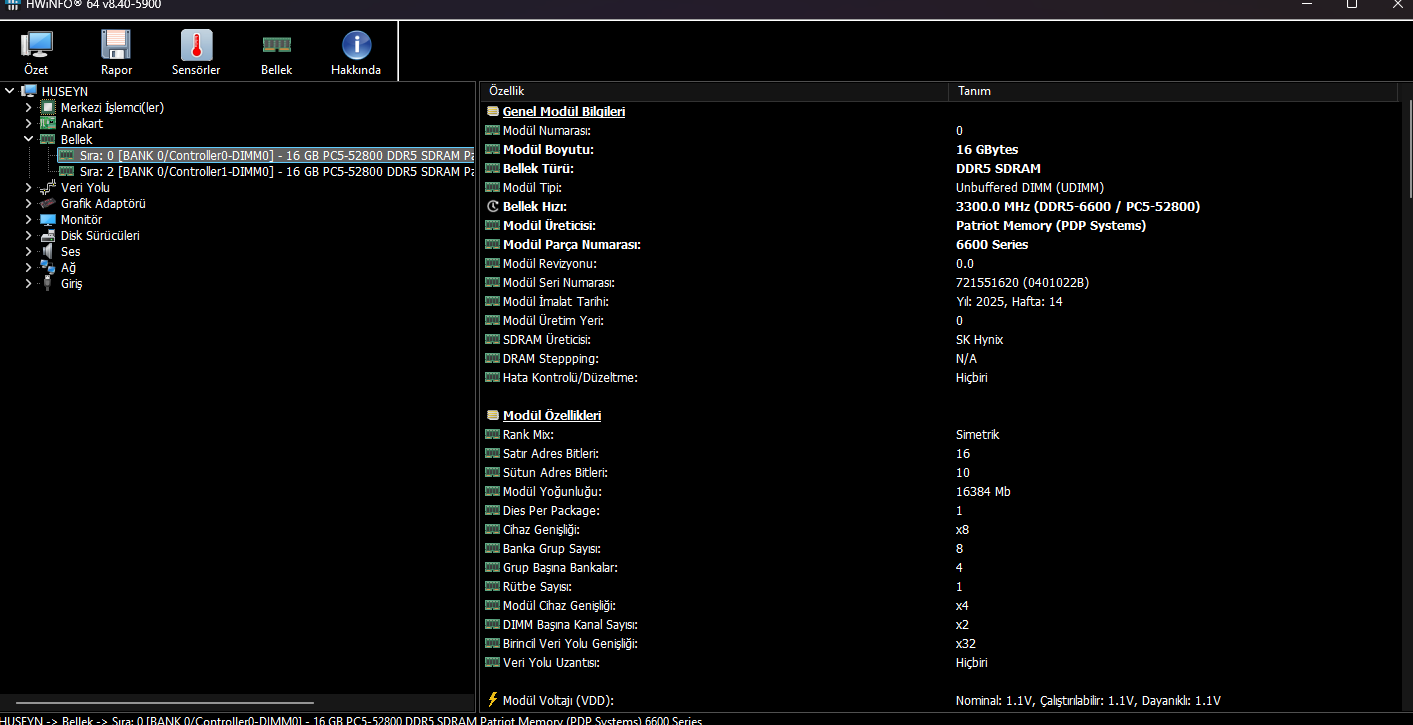Expand the Grafik Adaptörü node

[x=28, y=203]
